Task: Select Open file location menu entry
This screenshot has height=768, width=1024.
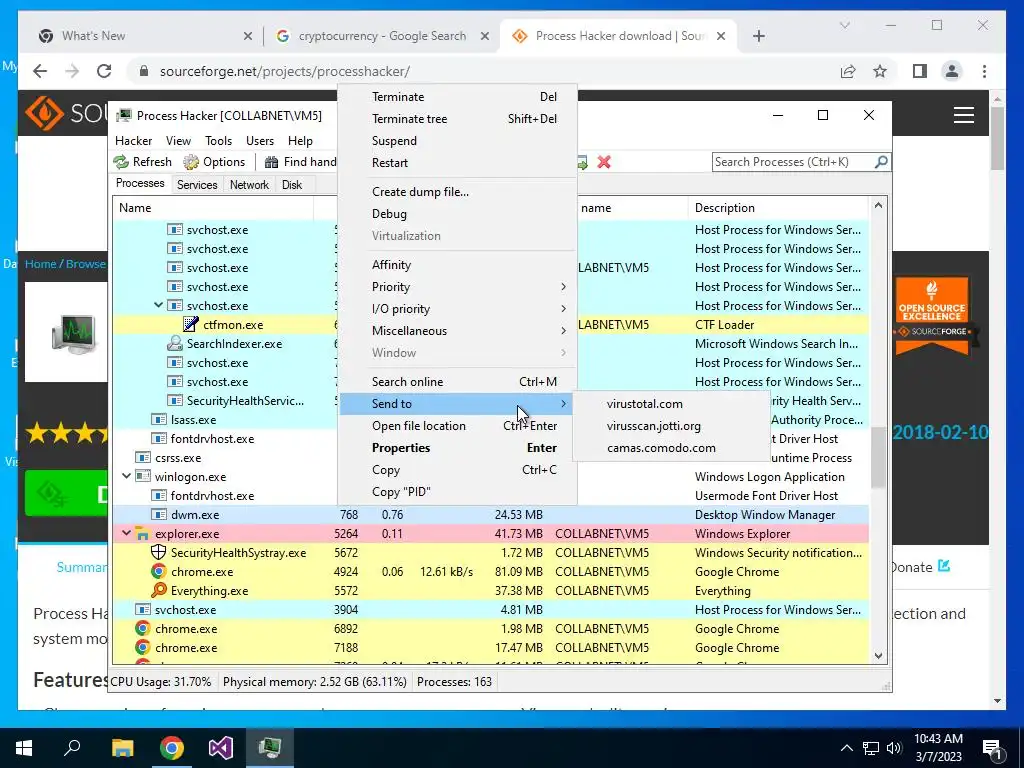Action: pos(457,426)
